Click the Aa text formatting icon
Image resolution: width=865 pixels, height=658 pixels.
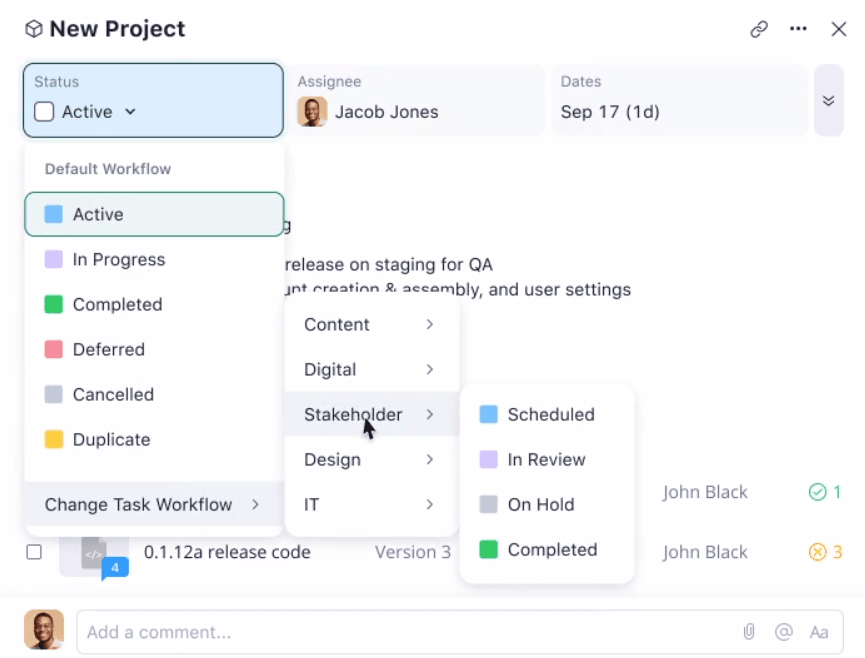coord(819,631)
